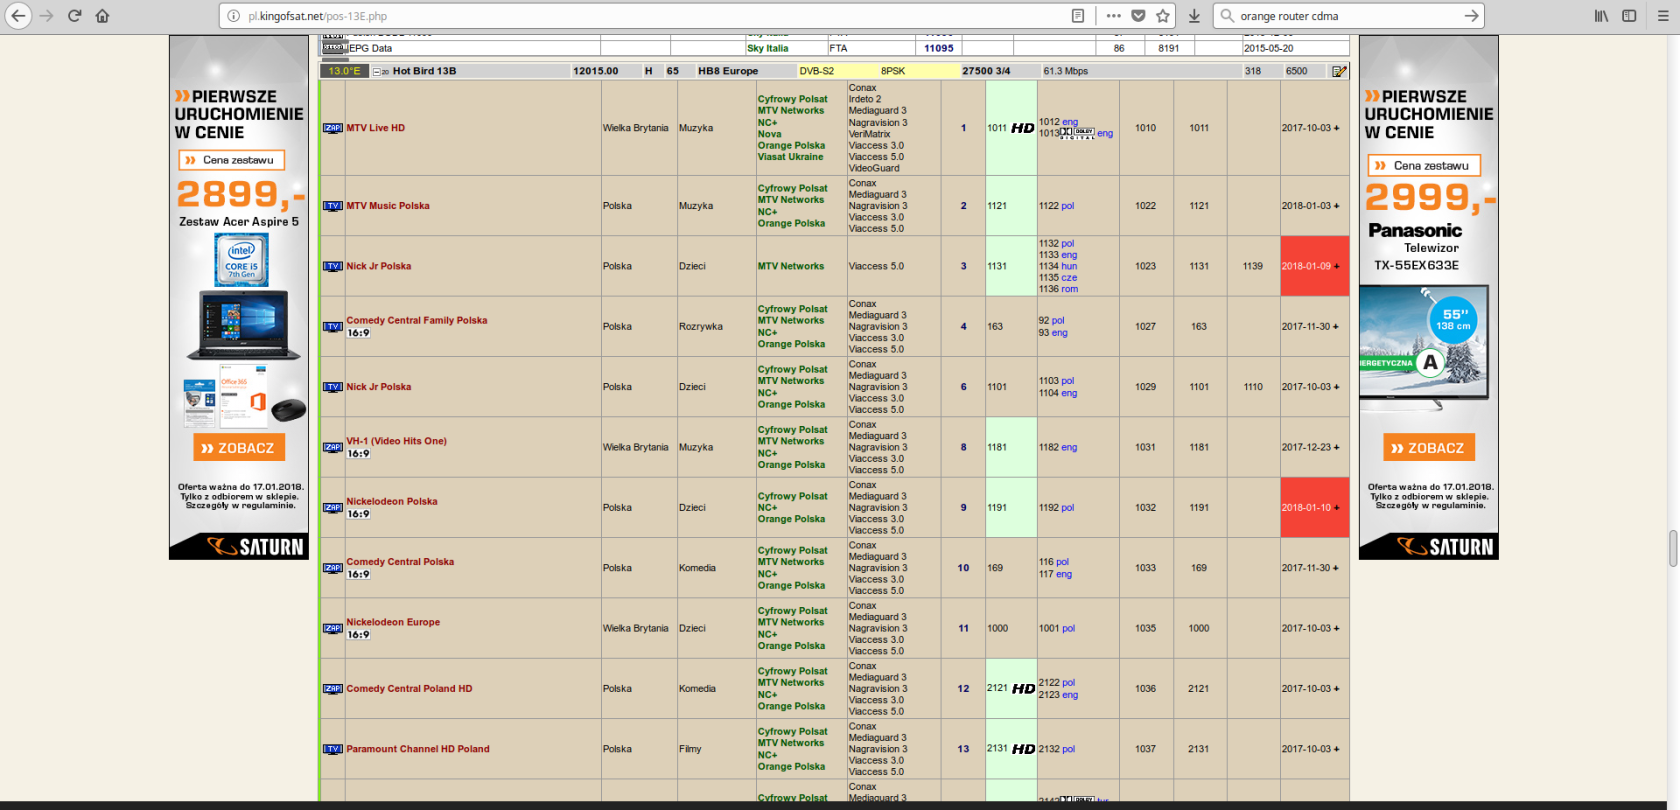Click the 61.3 Mbps bitrate value
The image size is (1680, 810).
point(1065,71)
